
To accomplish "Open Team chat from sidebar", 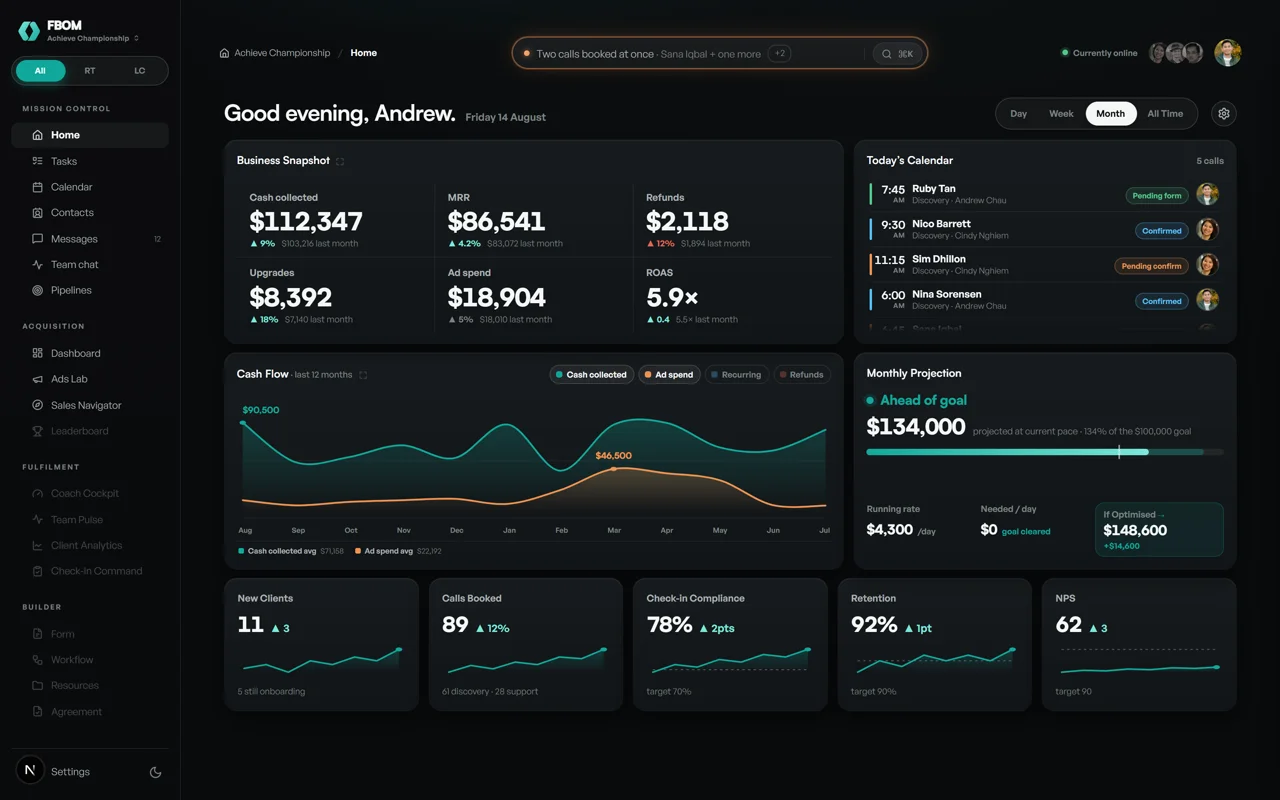I will click(x=90, y=265).
